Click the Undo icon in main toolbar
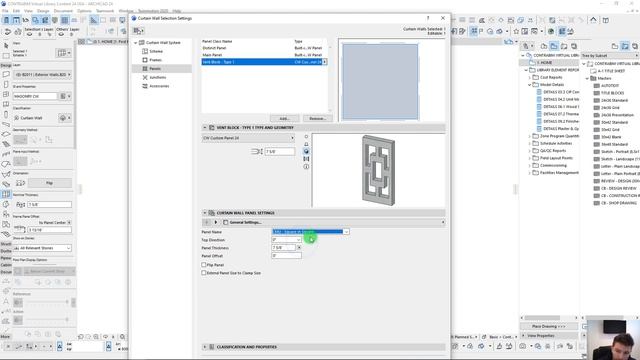Image resolution: width=640 pixels, height=360 pixels. click(x=8, y=32)
